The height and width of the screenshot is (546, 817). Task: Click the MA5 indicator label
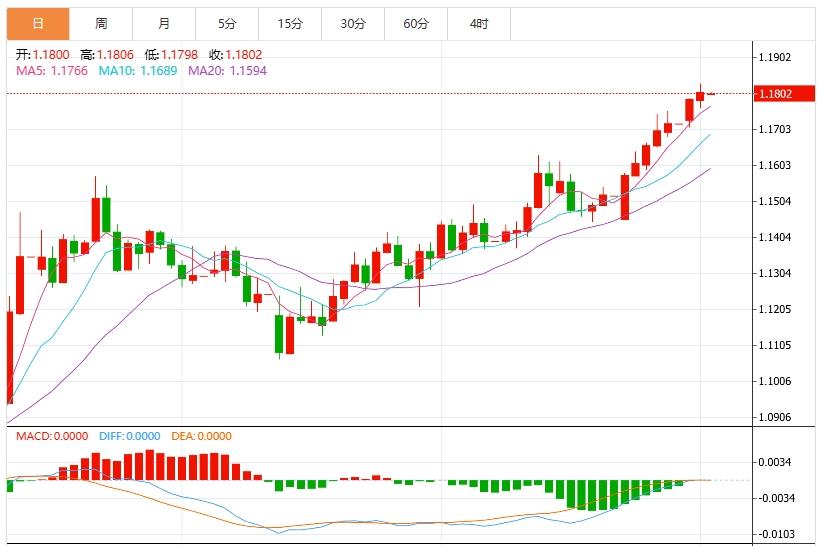click(52, 70)
